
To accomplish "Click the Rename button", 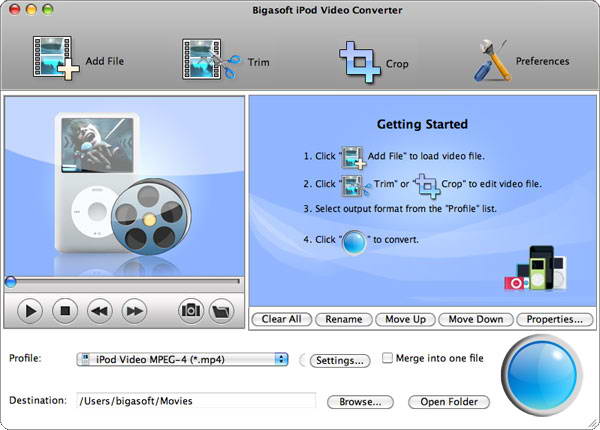I will pos(344,319).
